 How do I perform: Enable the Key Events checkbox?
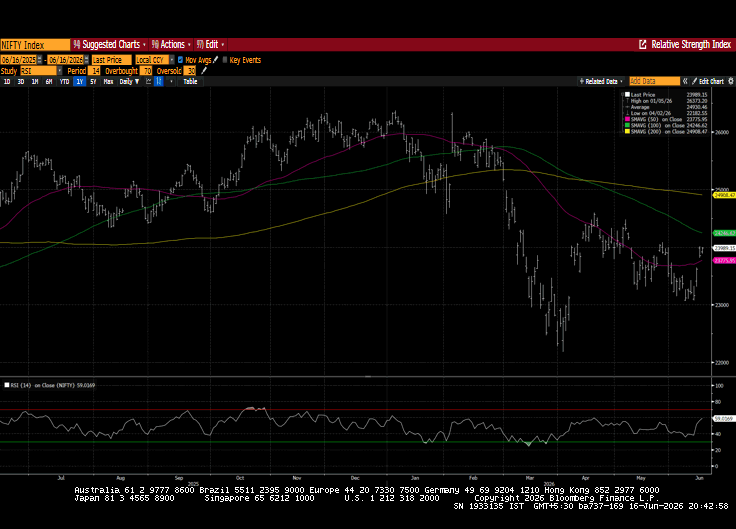coord(225,60)
